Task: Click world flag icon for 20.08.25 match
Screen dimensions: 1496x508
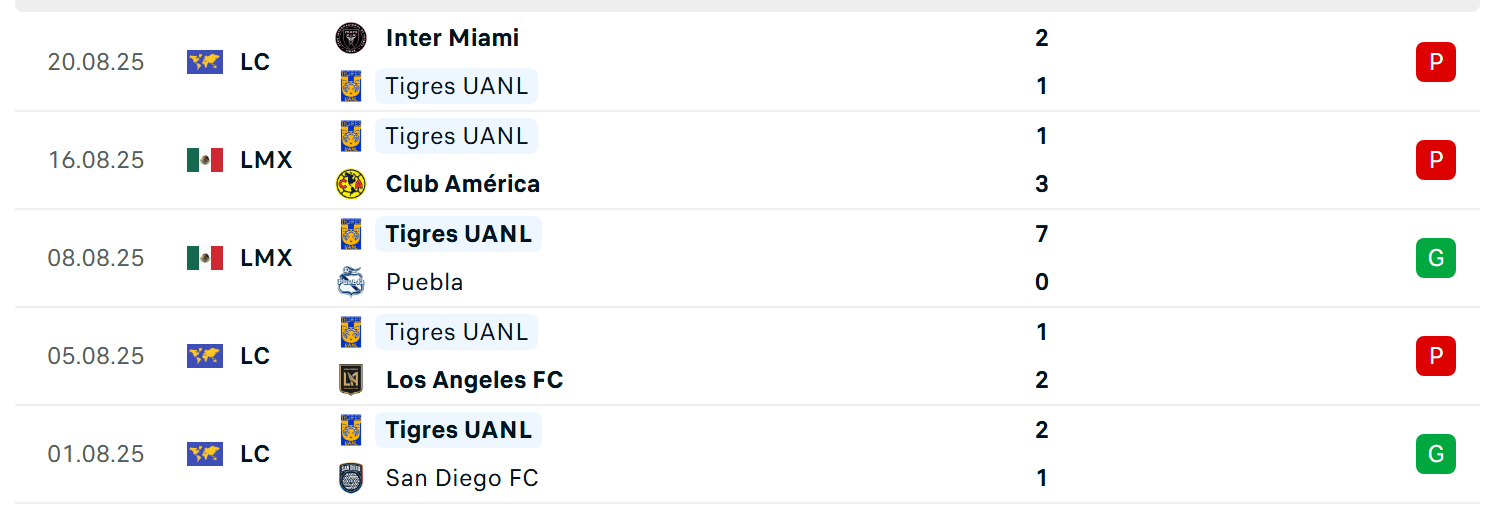Action: 205,62
